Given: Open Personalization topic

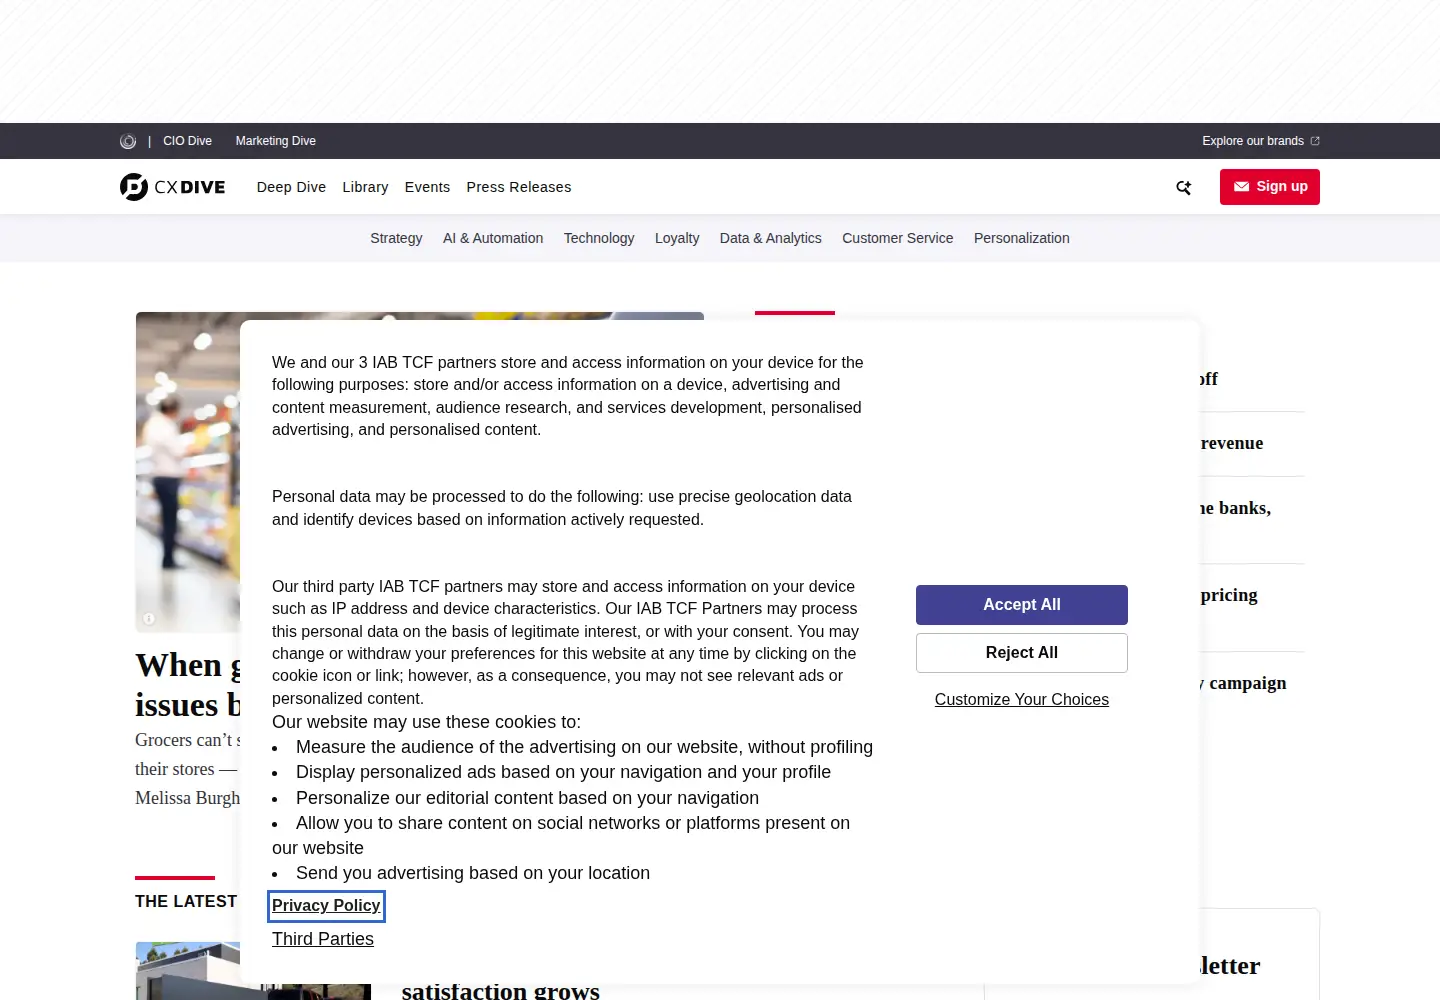Looking at the screenshot, I should pyautogui.click(x=1022, y=238).
